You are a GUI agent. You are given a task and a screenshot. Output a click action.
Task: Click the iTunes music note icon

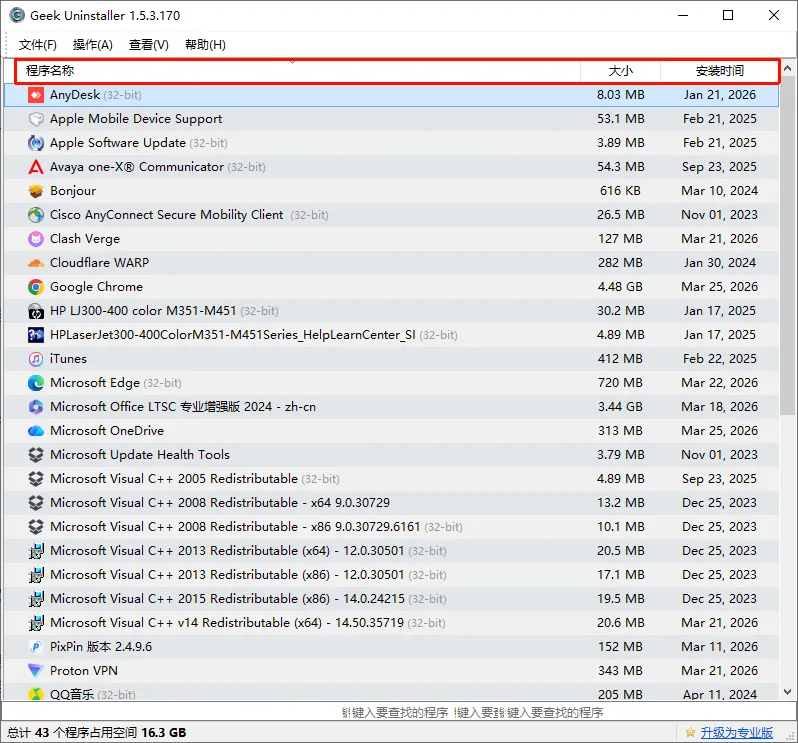point(36,359)
